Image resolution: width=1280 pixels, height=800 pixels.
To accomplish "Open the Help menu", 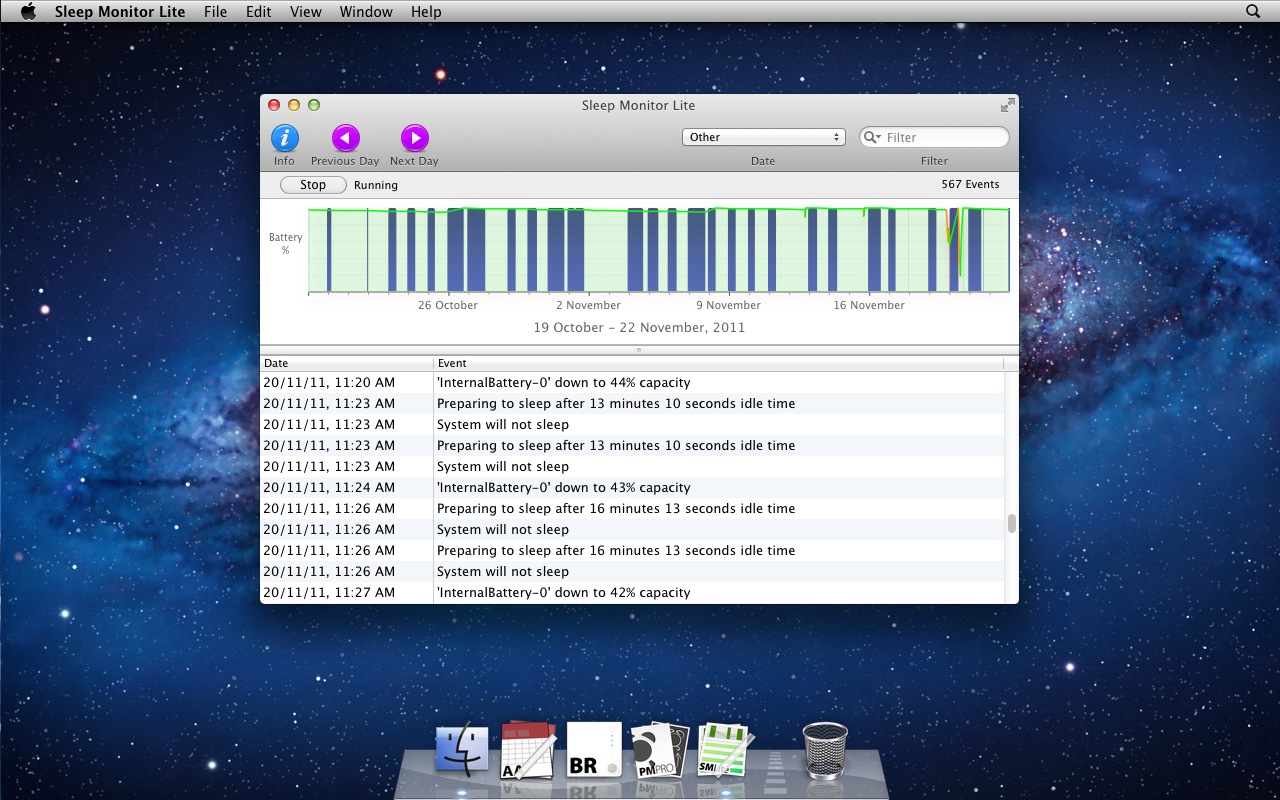I will coord(426,11).
